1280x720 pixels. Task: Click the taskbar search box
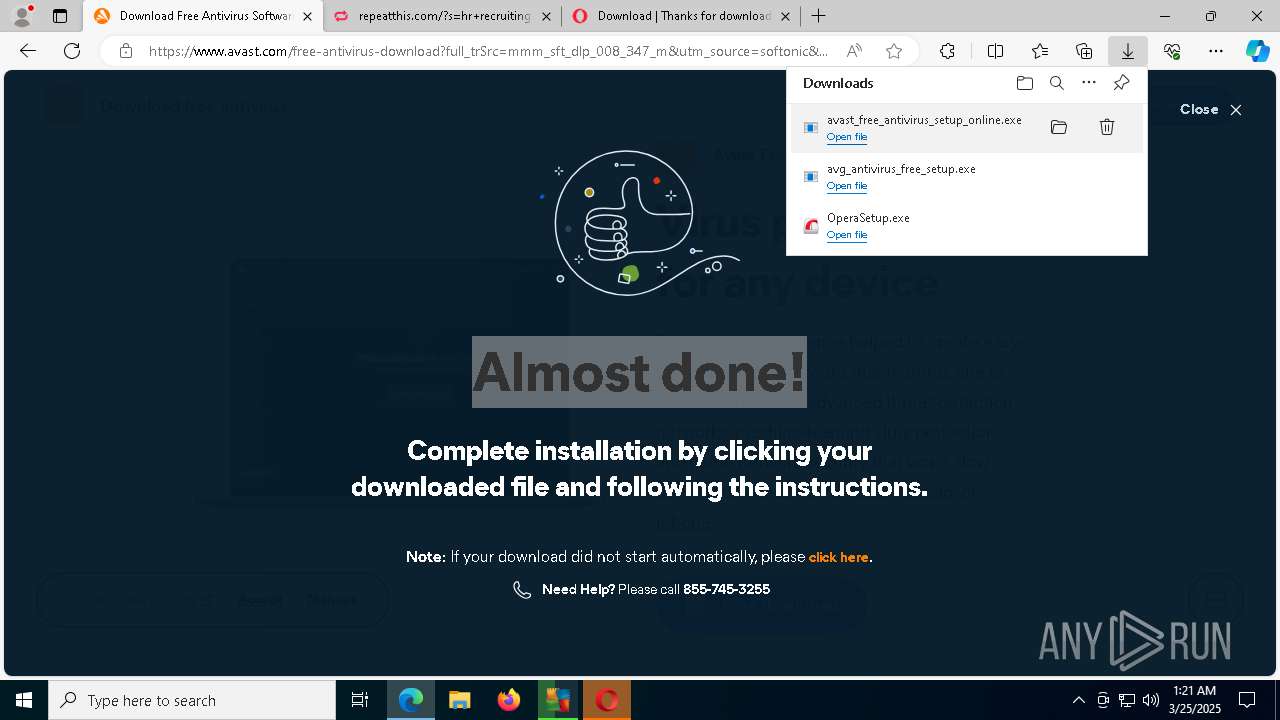[x=192, y=700]
